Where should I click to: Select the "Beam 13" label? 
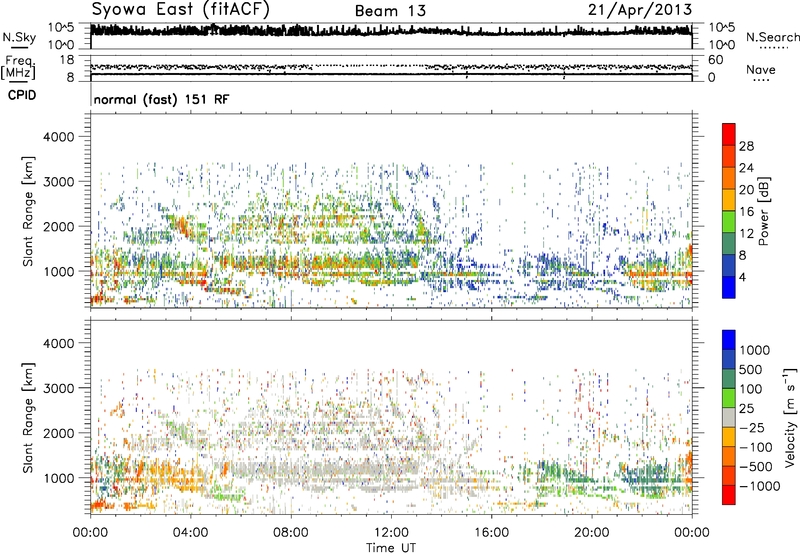click(390, 11)
